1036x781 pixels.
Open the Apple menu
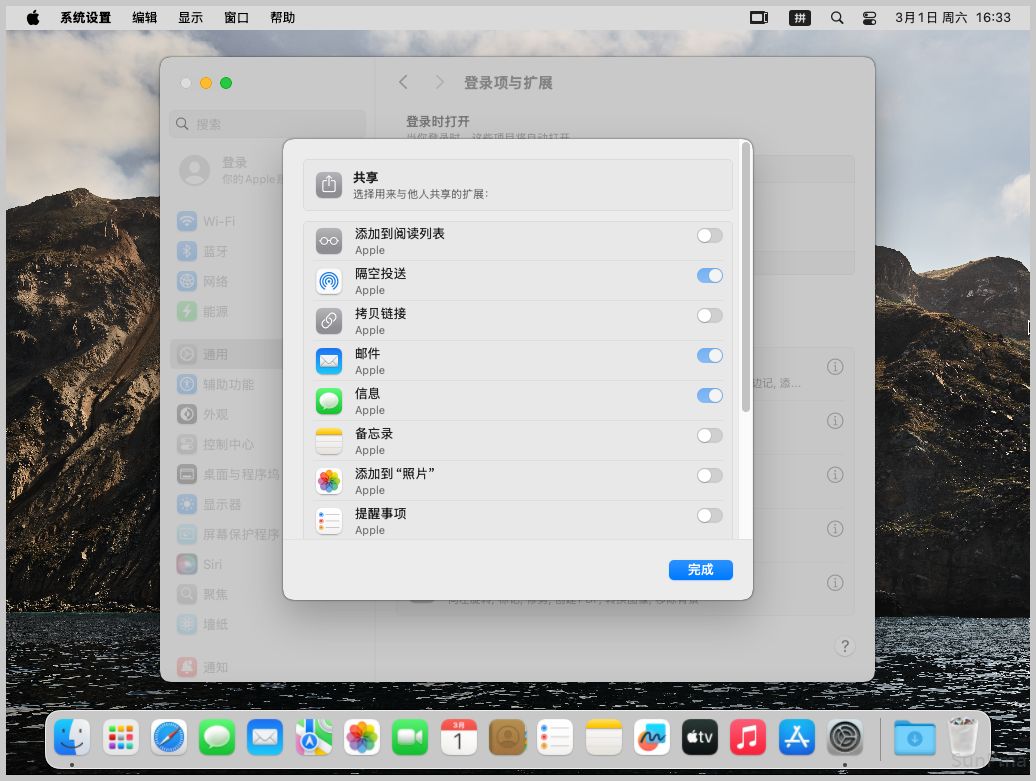(x=33, y=17)
